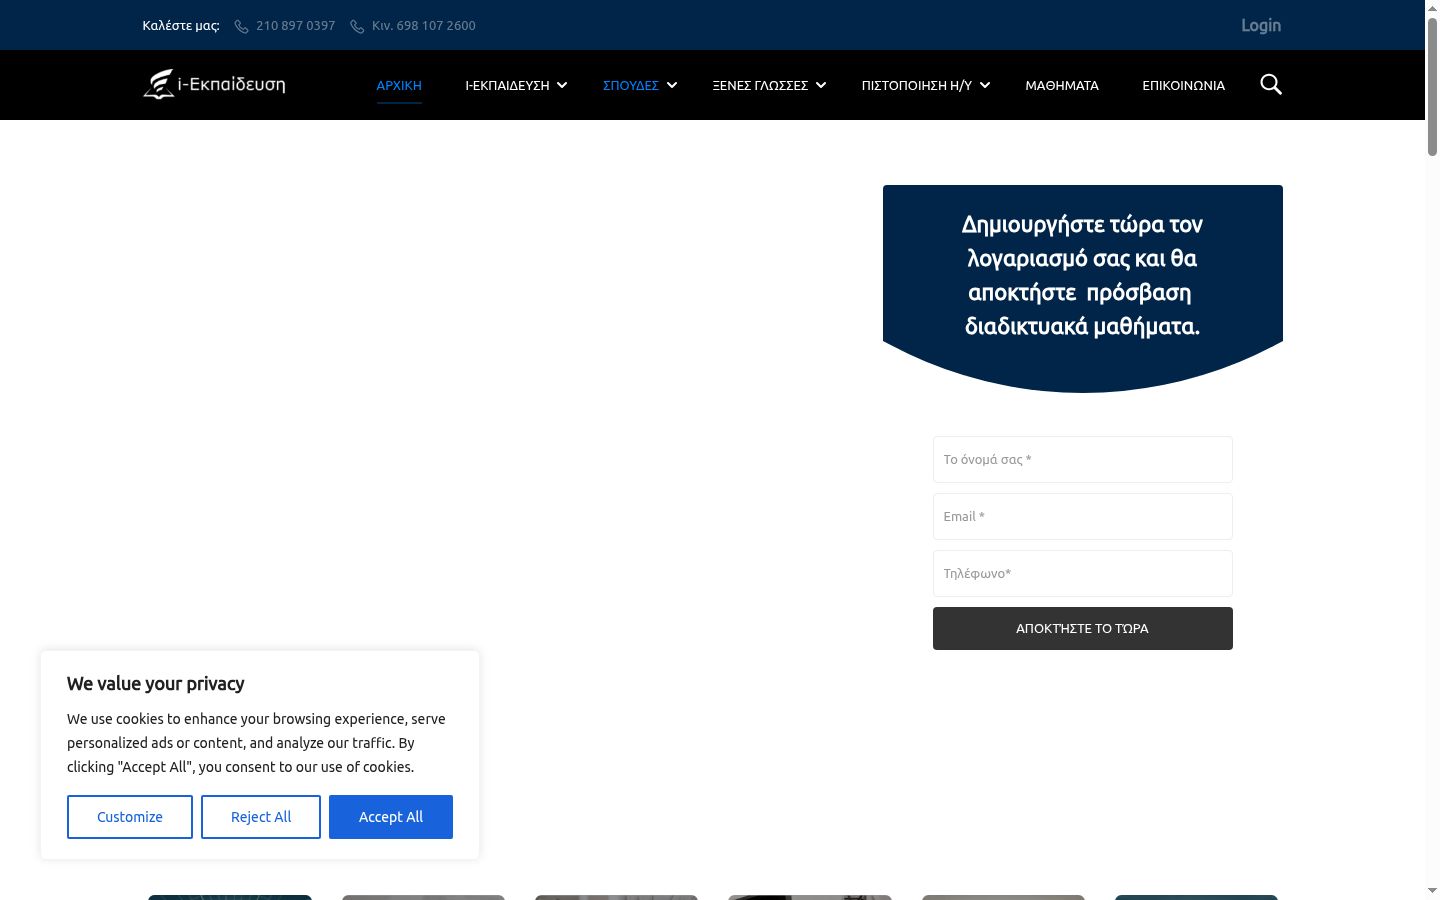Expand the ΠΙΣΤΟΠΟΙΗΣΗ Η/Υ menu chevron
The image size is (1440, 900).
pos(985,85)
